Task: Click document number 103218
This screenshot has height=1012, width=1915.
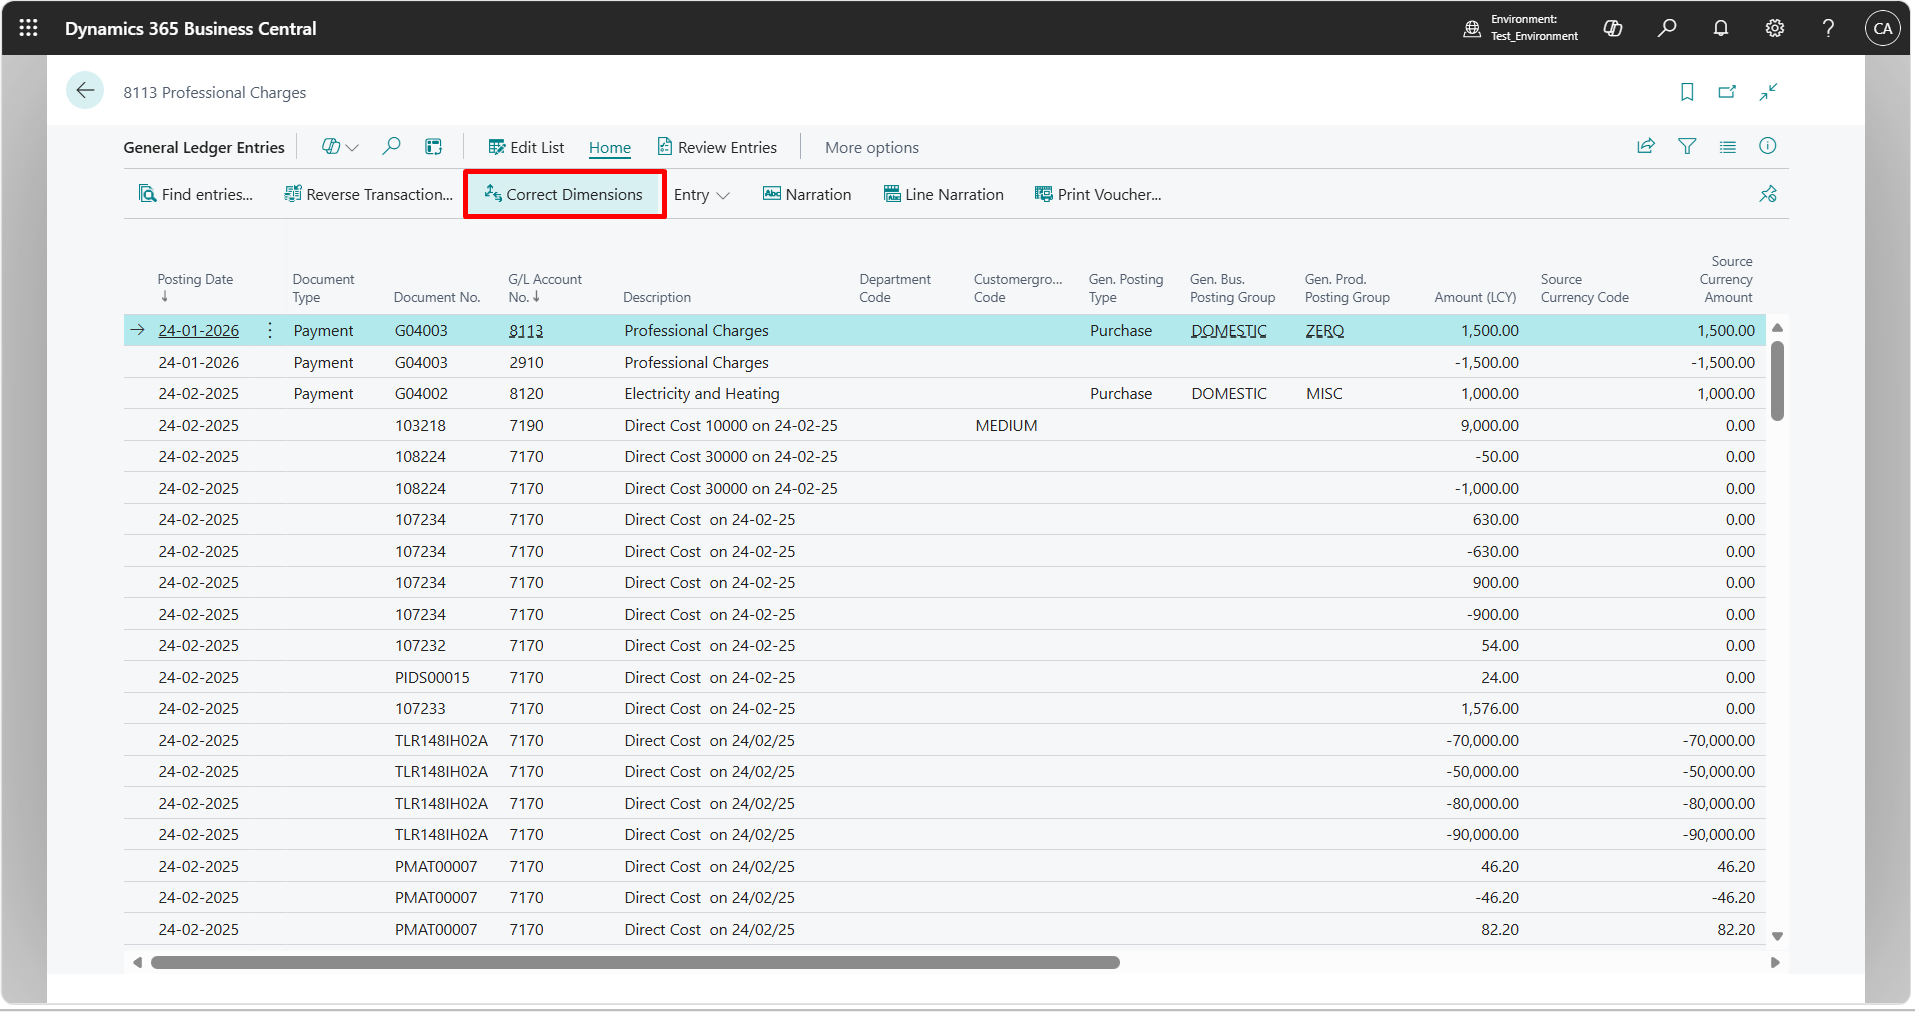Action: pyautogui.click(x=420, y=425)
